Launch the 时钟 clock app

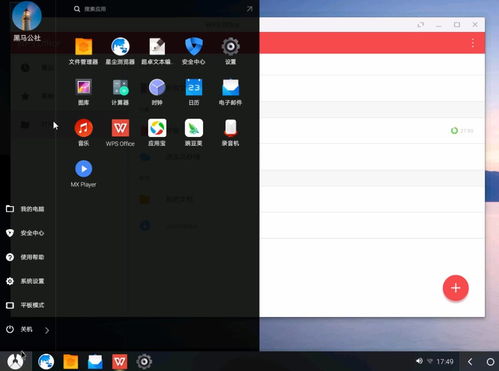click(157, 92)
